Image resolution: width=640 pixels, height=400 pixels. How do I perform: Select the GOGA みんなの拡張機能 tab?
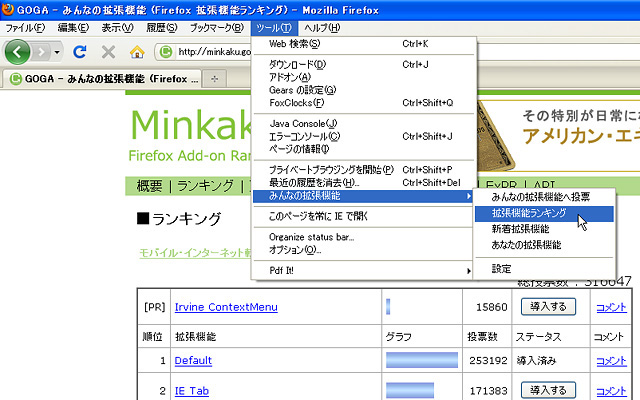(x=103, y=79)
